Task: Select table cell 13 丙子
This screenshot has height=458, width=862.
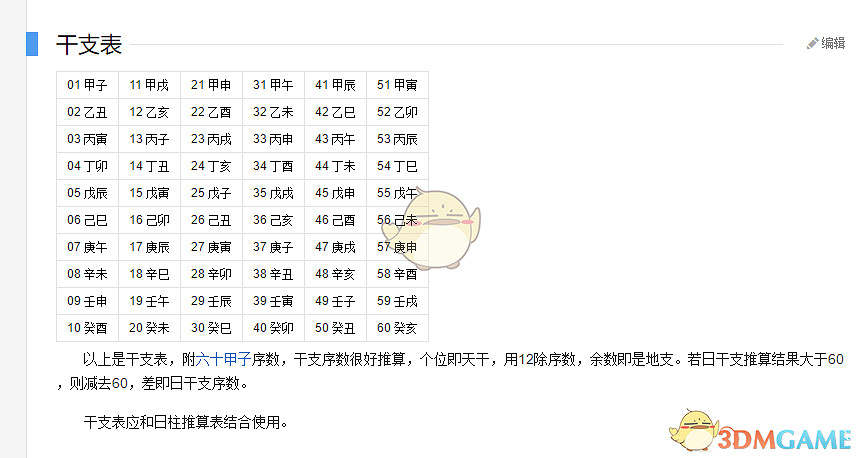Action: pos(150,139)
